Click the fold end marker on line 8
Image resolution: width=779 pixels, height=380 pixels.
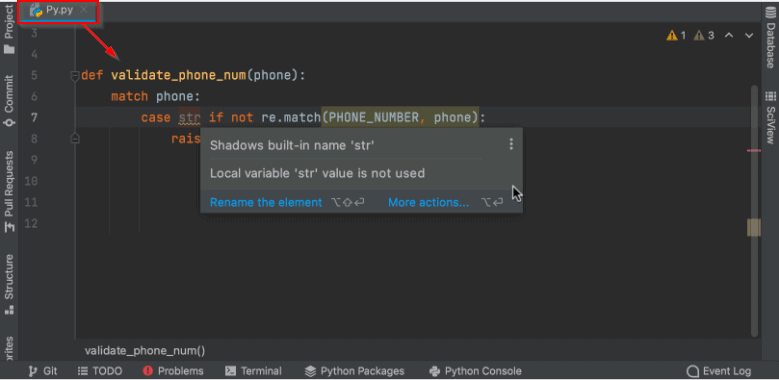pyautogui.click(x=75, y=138)
